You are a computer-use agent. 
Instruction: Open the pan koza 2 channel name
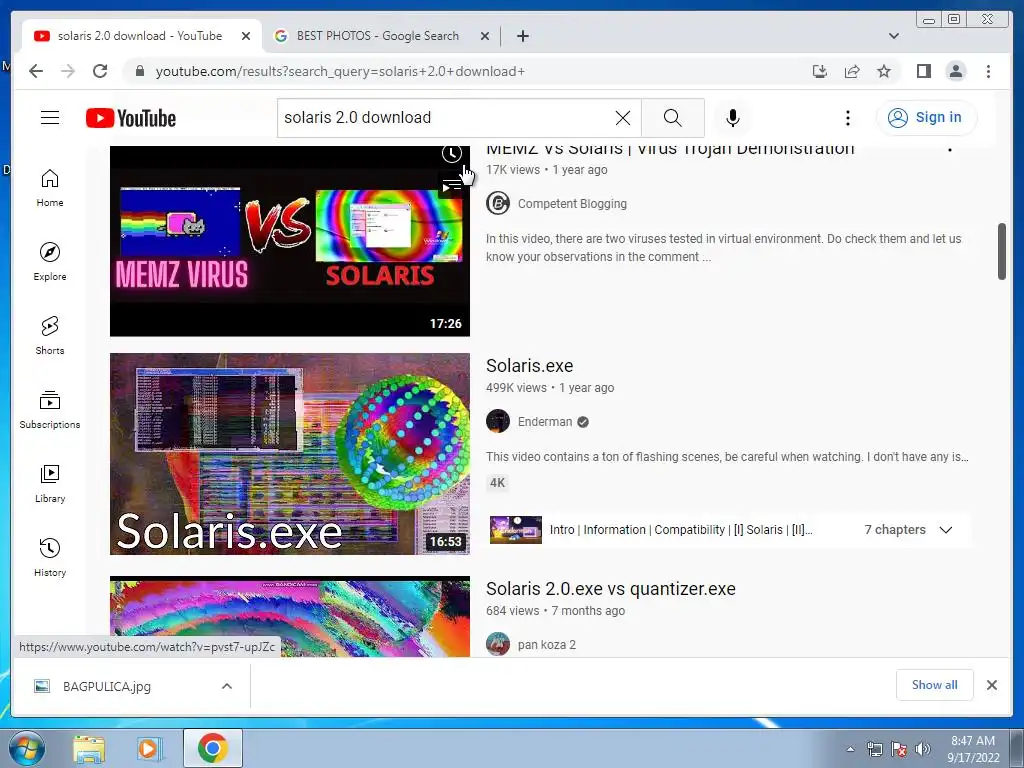(547, 645)
